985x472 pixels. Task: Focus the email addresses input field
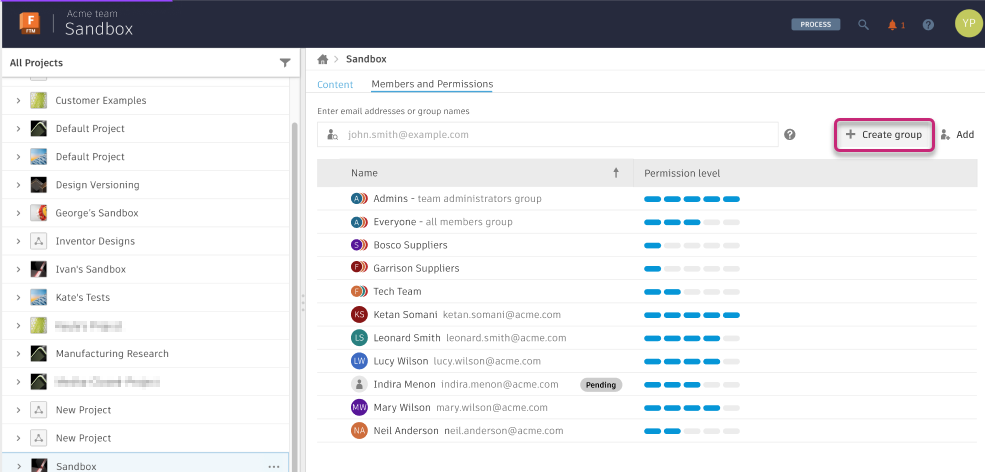pos(560,134)
